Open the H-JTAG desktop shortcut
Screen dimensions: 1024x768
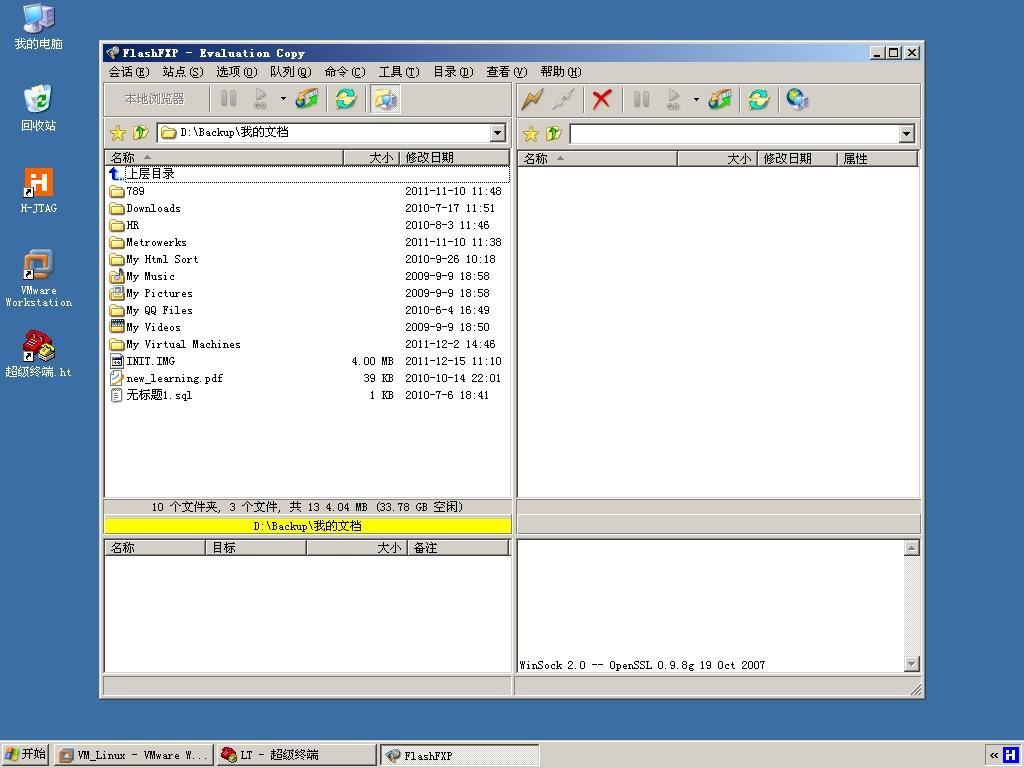coord(39,190)
